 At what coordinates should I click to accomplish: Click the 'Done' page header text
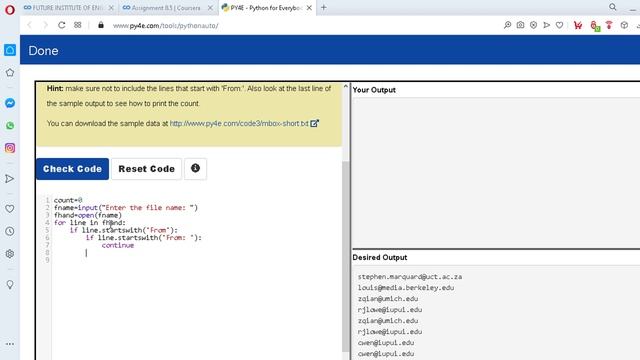(43, 51)
